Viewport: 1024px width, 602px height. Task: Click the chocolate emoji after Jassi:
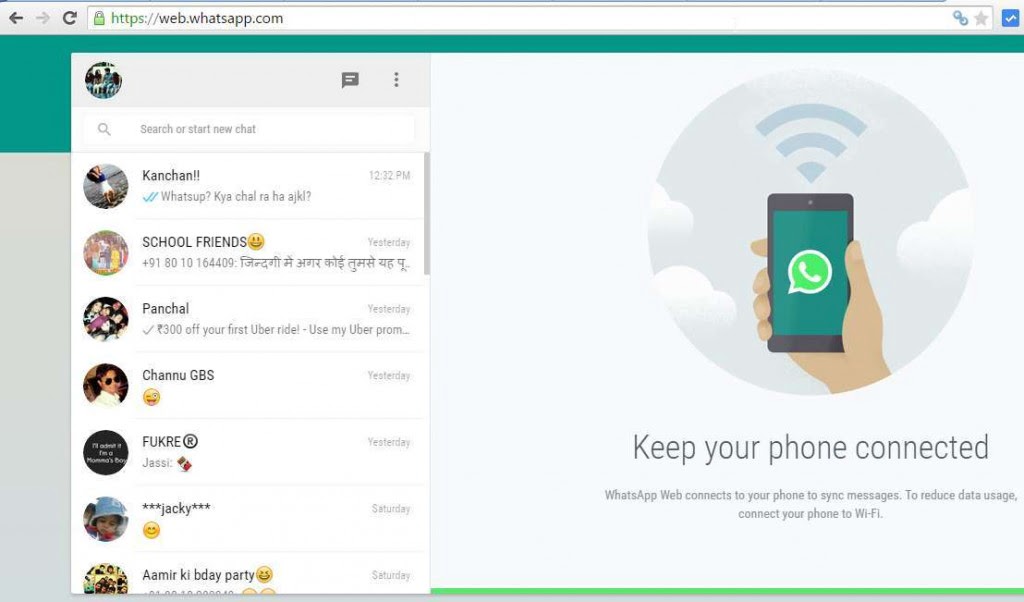pyautogui.click(x=185, y=464)
